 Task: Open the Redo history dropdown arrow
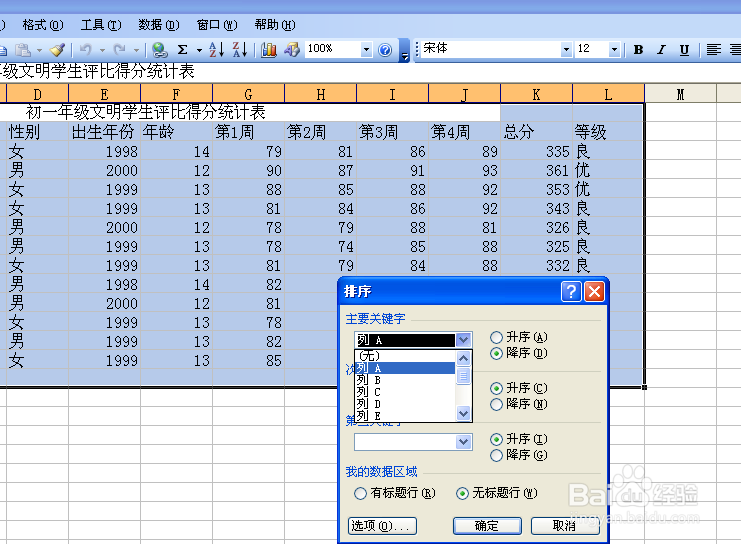click(x=136, y=50)
